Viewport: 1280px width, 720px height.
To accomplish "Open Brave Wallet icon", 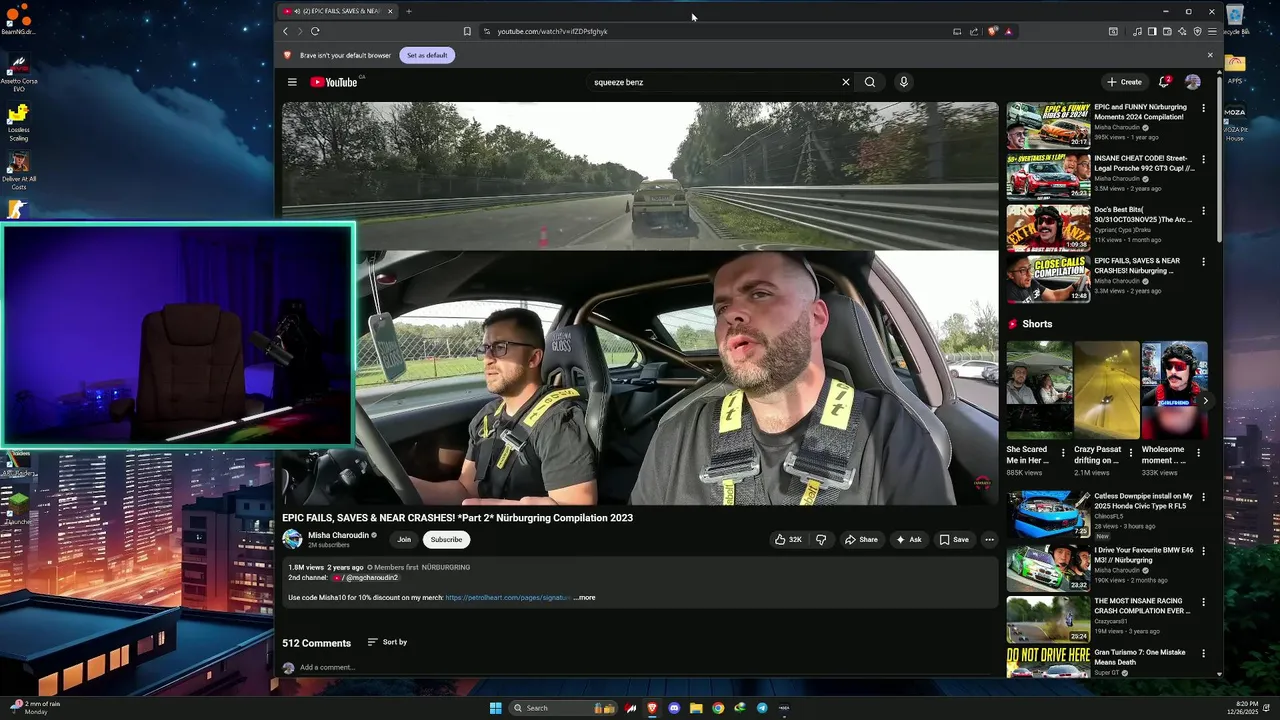I will pyautogui.click(x=1167, y=31).
